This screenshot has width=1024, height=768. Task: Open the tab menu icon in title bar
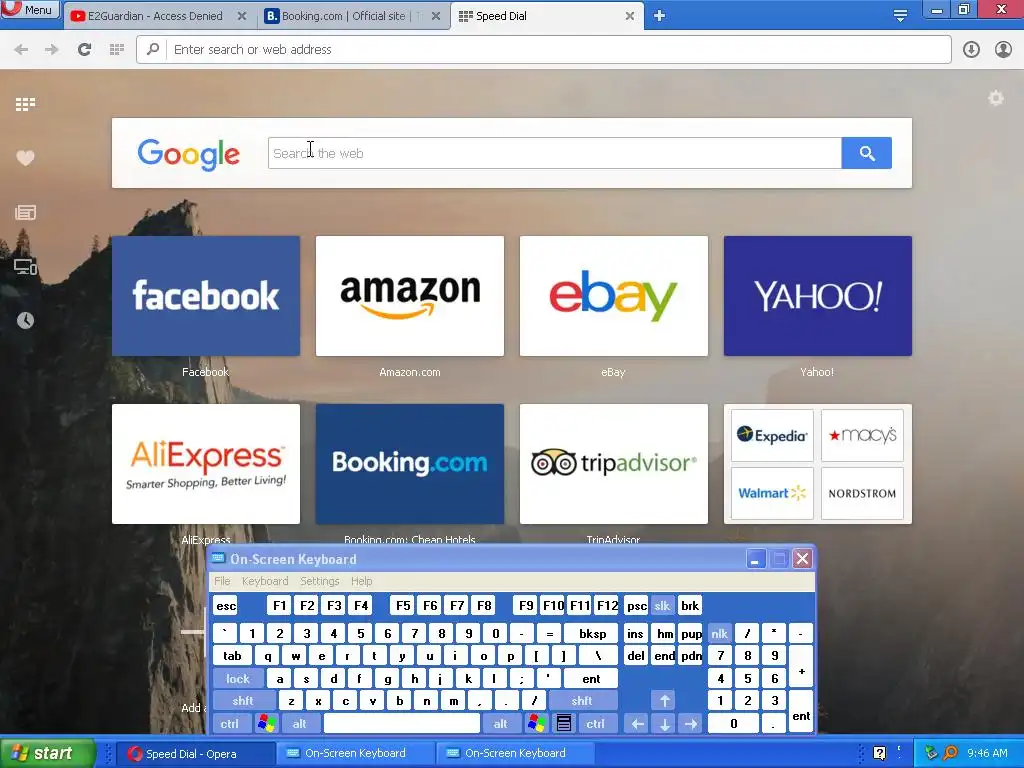point(900,16)
